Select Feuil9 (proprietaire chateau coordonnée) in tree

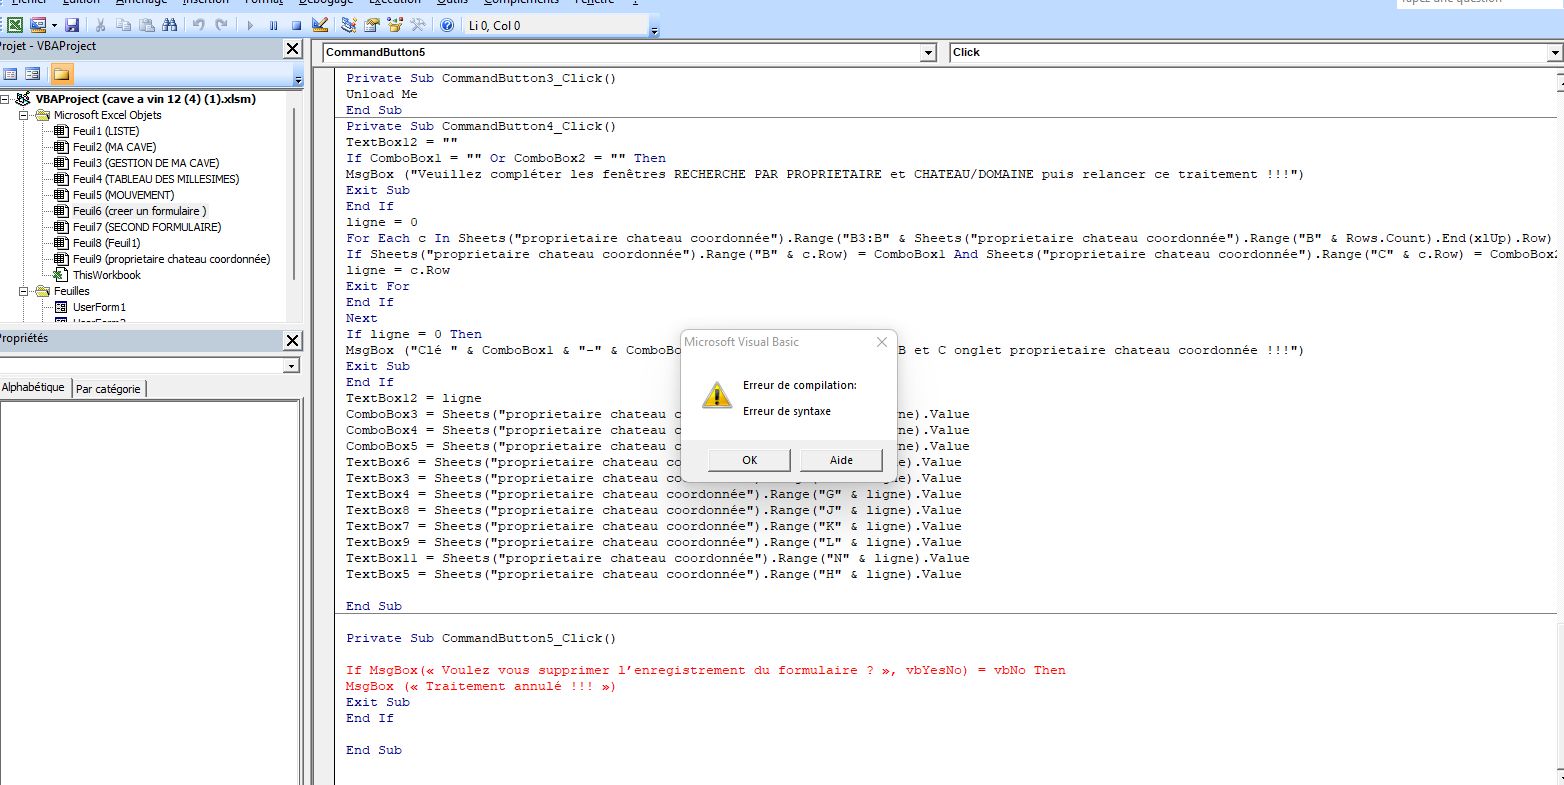click(x=171, y=259)
